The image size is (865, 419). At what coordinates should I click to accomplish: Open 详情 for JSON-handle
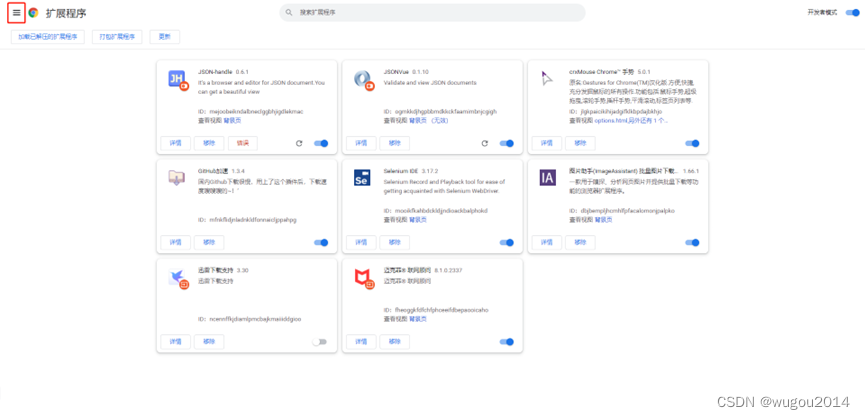[175, 143]
